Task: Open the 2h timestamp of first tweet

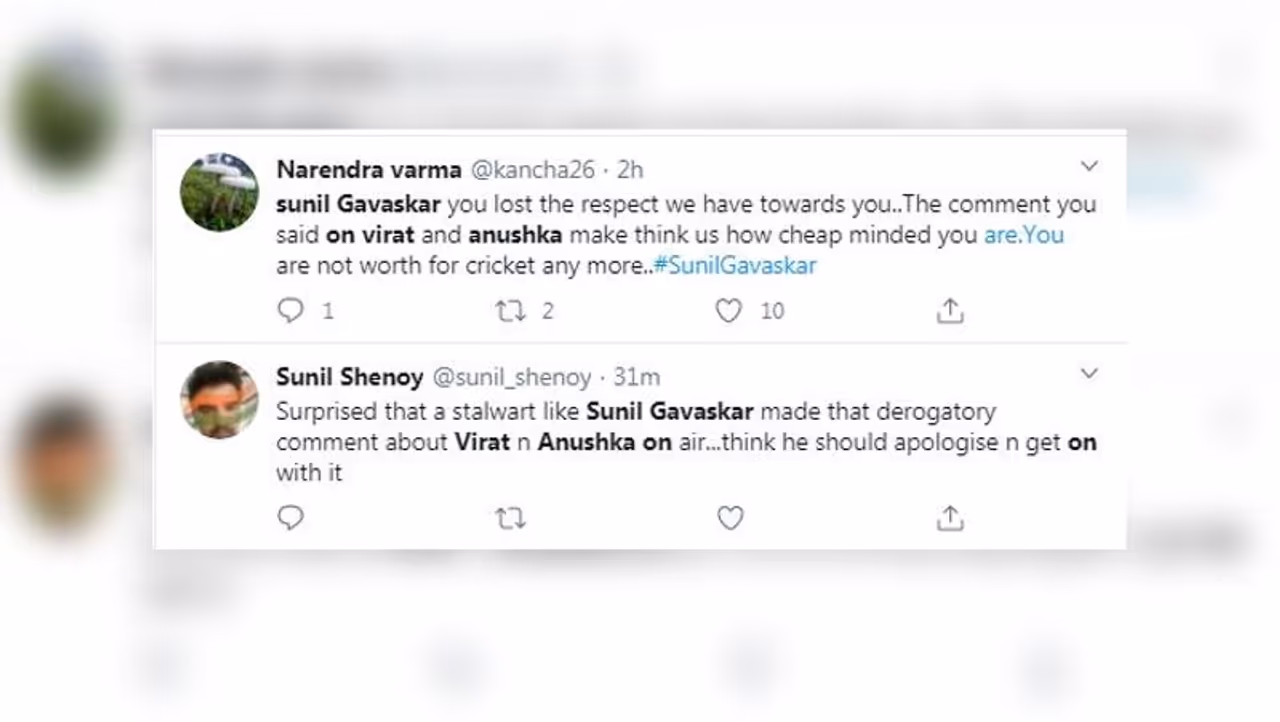Action: click(x=630, y=169)
